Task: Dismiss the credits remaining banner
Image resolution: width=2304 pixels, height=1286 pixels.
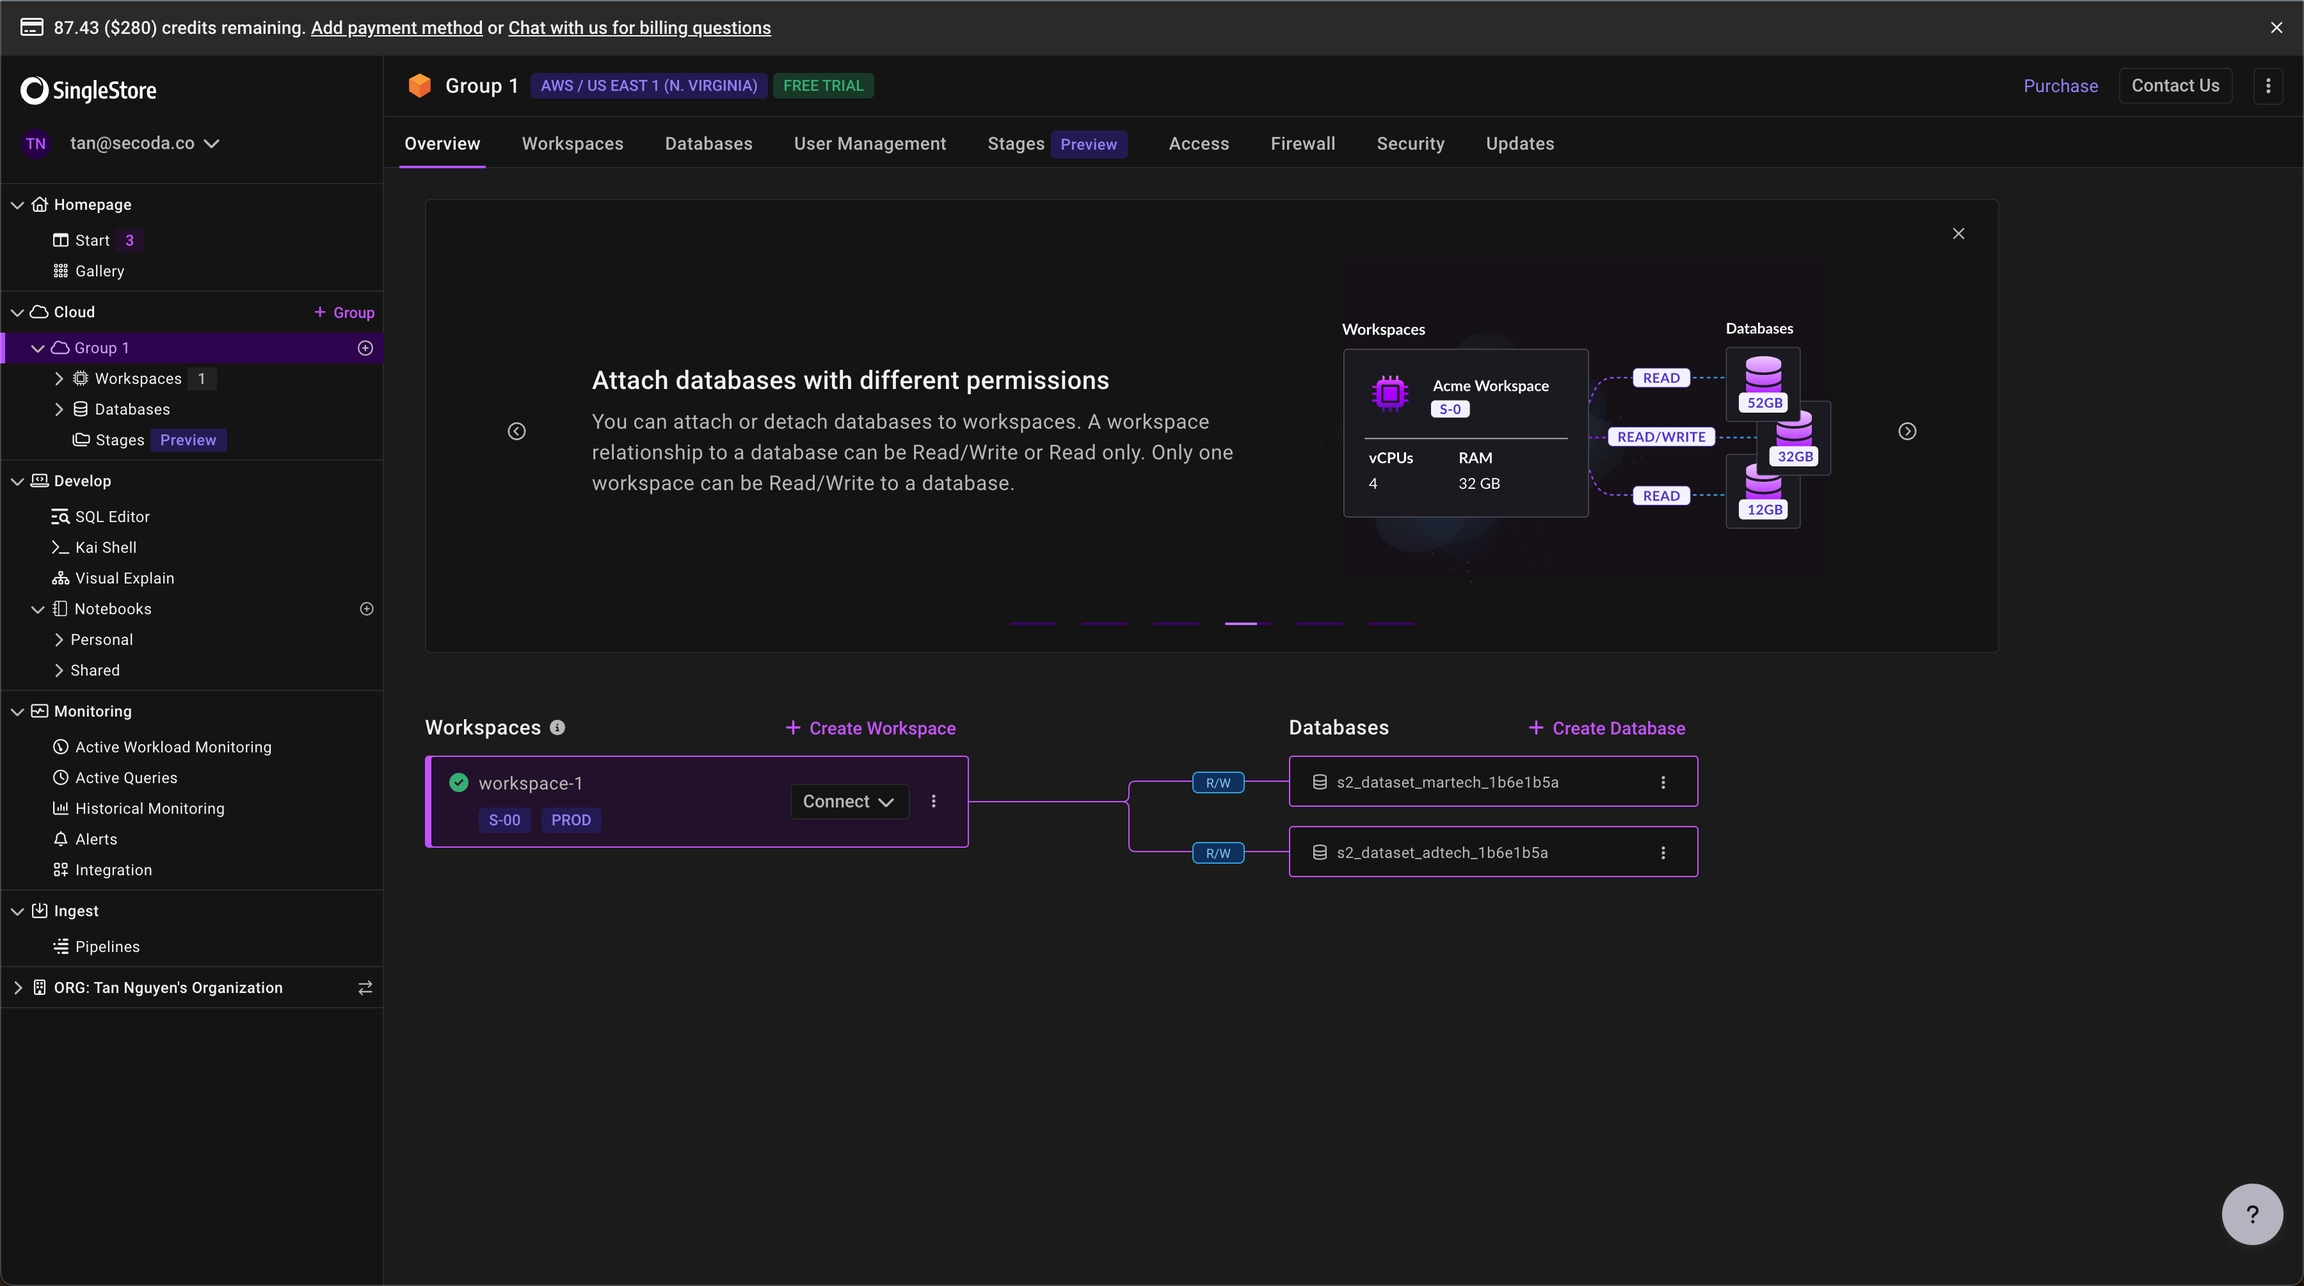Action: (x=2277, y=28)
